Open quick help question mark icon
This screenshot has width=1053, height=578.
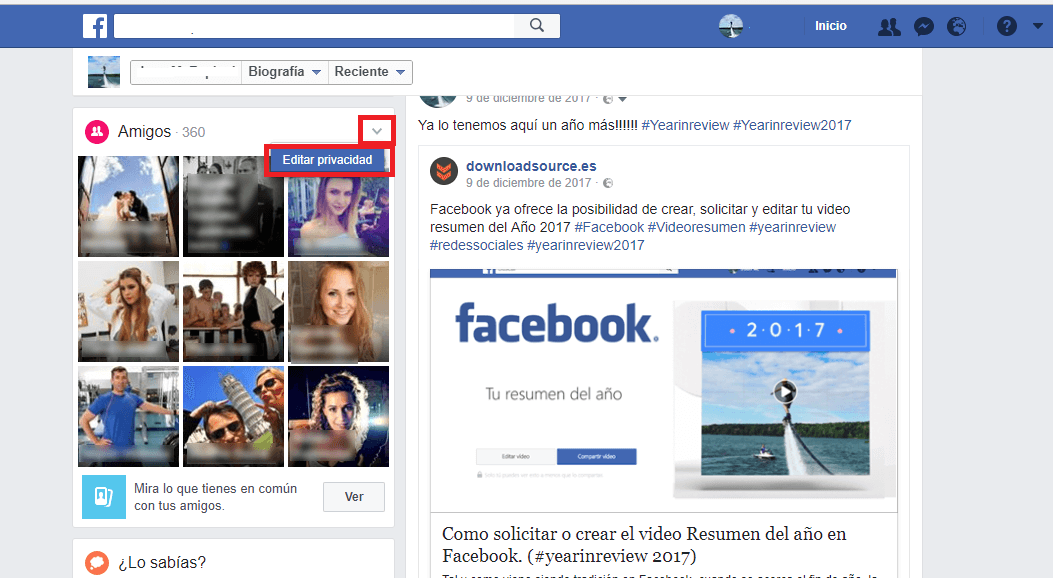click(x=1006, y=27)
